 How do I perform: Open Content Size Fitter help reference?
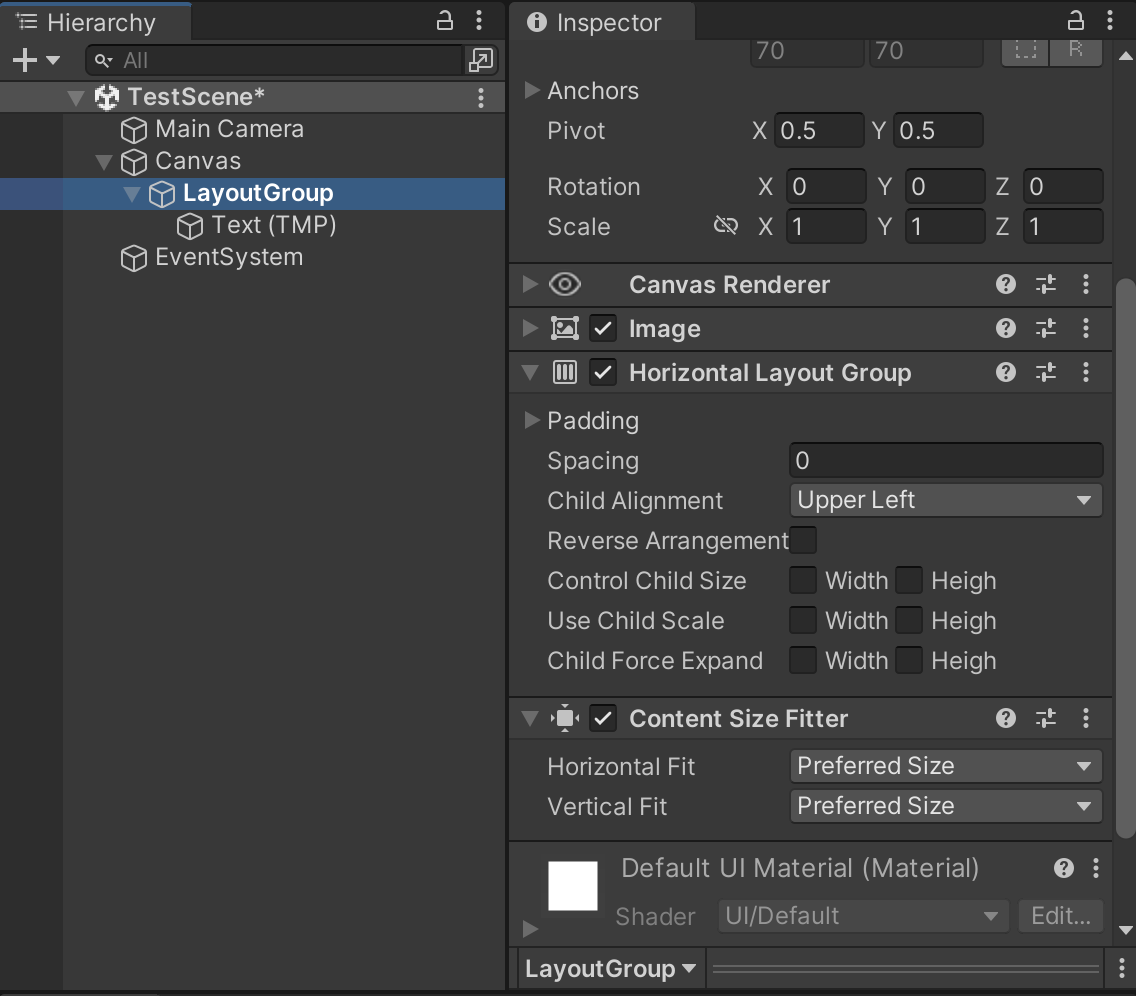pyautogui.click(x=1006, y=719)
